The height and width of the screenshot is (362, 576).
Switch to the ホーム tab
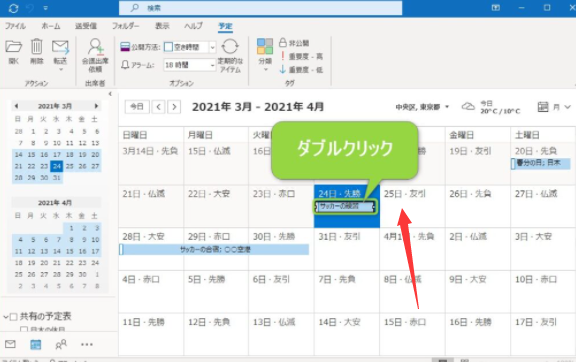pyautogui.click(x=51, y=26)
